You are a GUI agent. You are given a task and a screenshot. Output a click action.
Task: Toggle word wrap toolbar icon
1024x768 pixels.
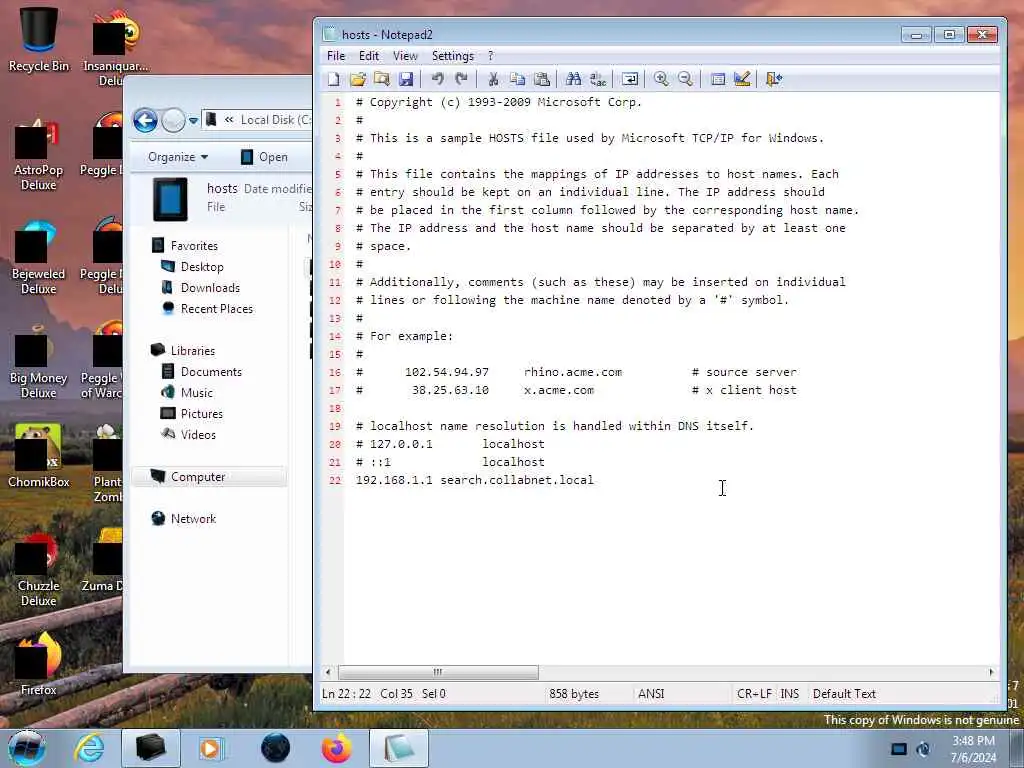coord(630,79)
